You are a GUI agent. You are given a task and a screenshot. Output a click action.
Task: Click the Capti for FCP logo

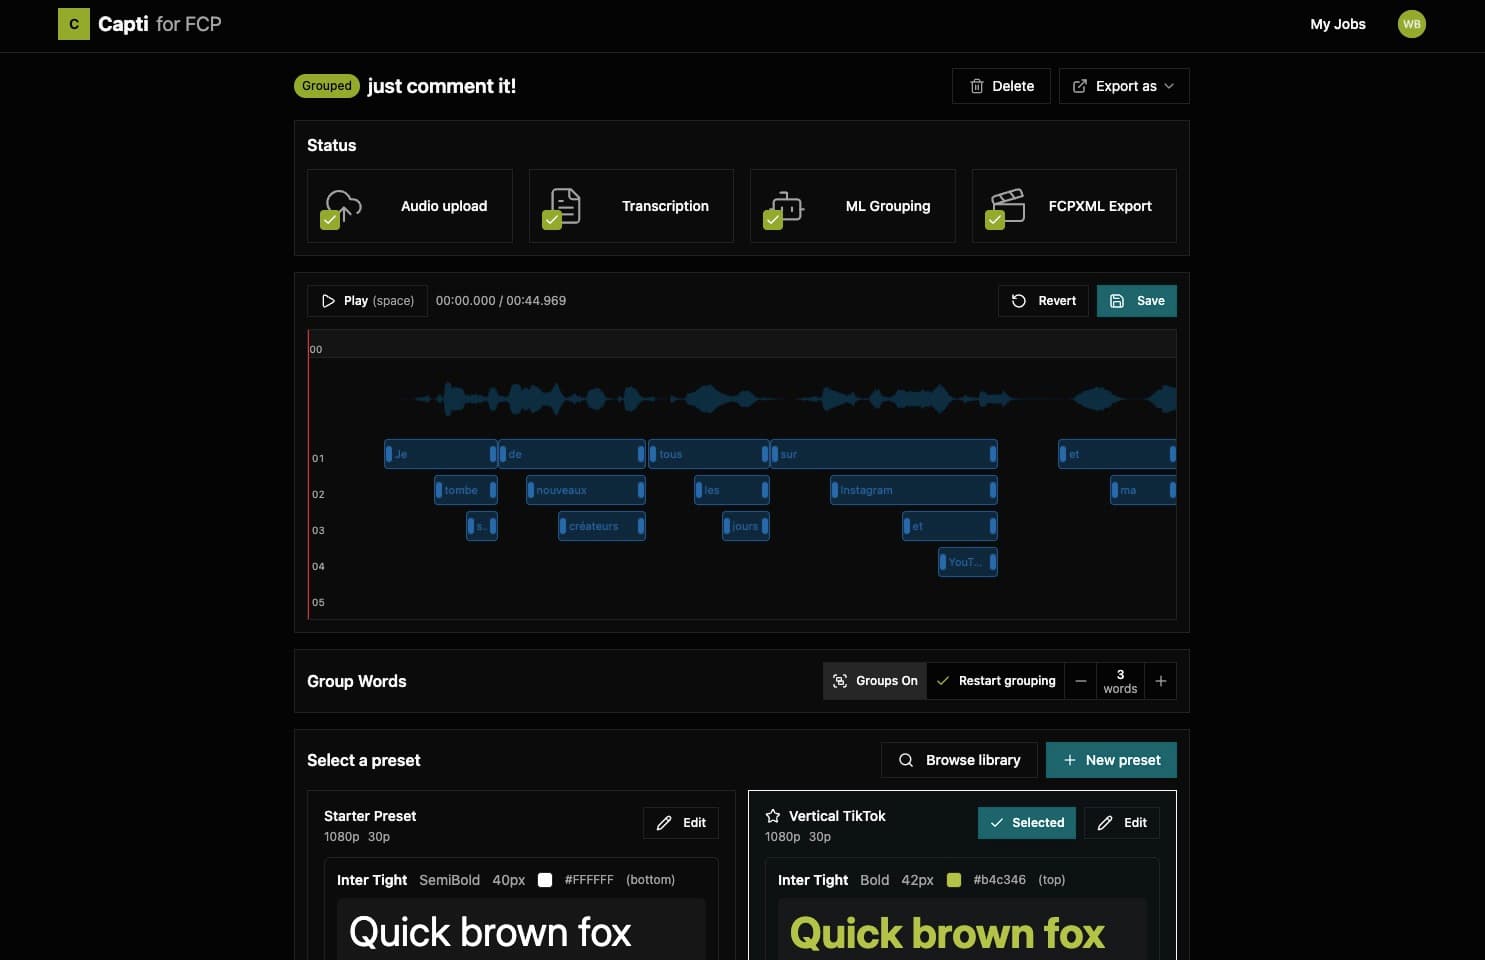(139, 24)
